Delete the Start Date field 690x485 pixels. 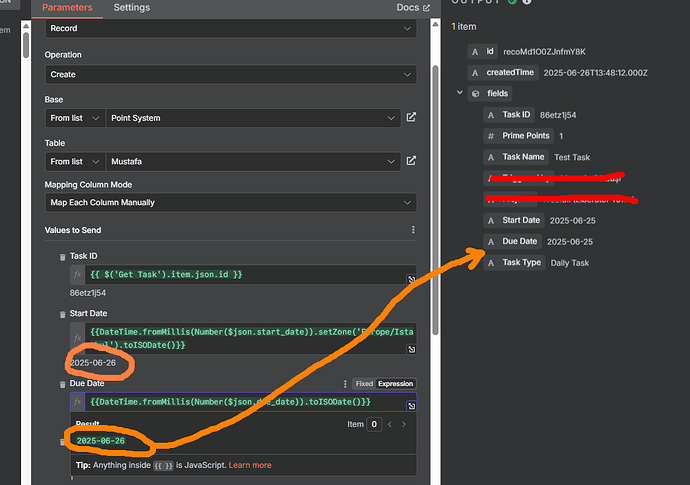62,314
